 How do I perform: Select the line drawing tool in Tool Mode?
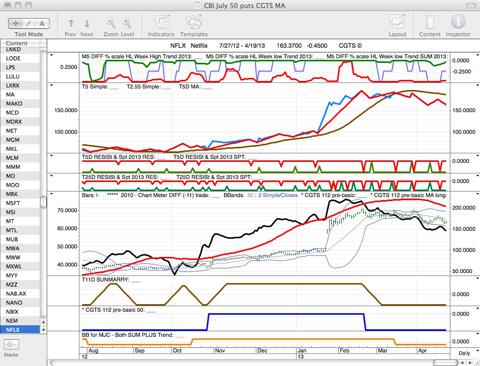(29, 23)
